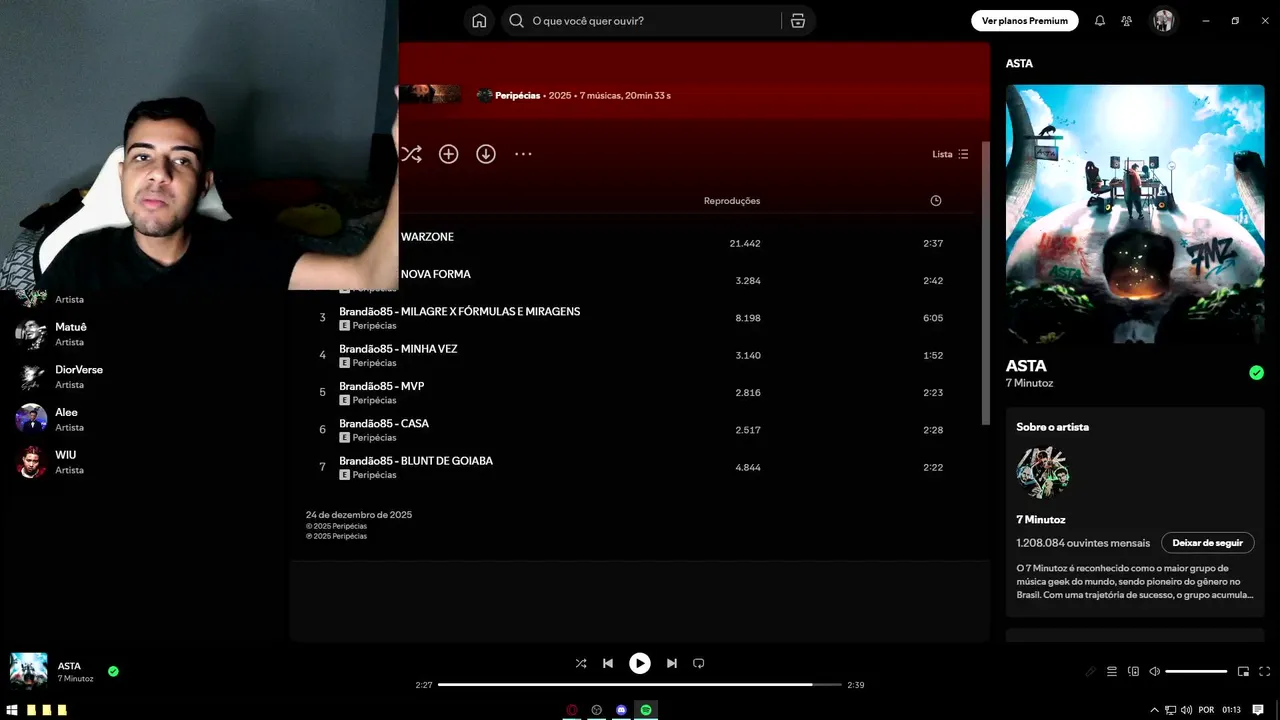The width and height of the screenshot is (1280, 720).
Task: Select track 'Brandão85 - BLUNT DE GOIABA'
Action: click(416, 461)
